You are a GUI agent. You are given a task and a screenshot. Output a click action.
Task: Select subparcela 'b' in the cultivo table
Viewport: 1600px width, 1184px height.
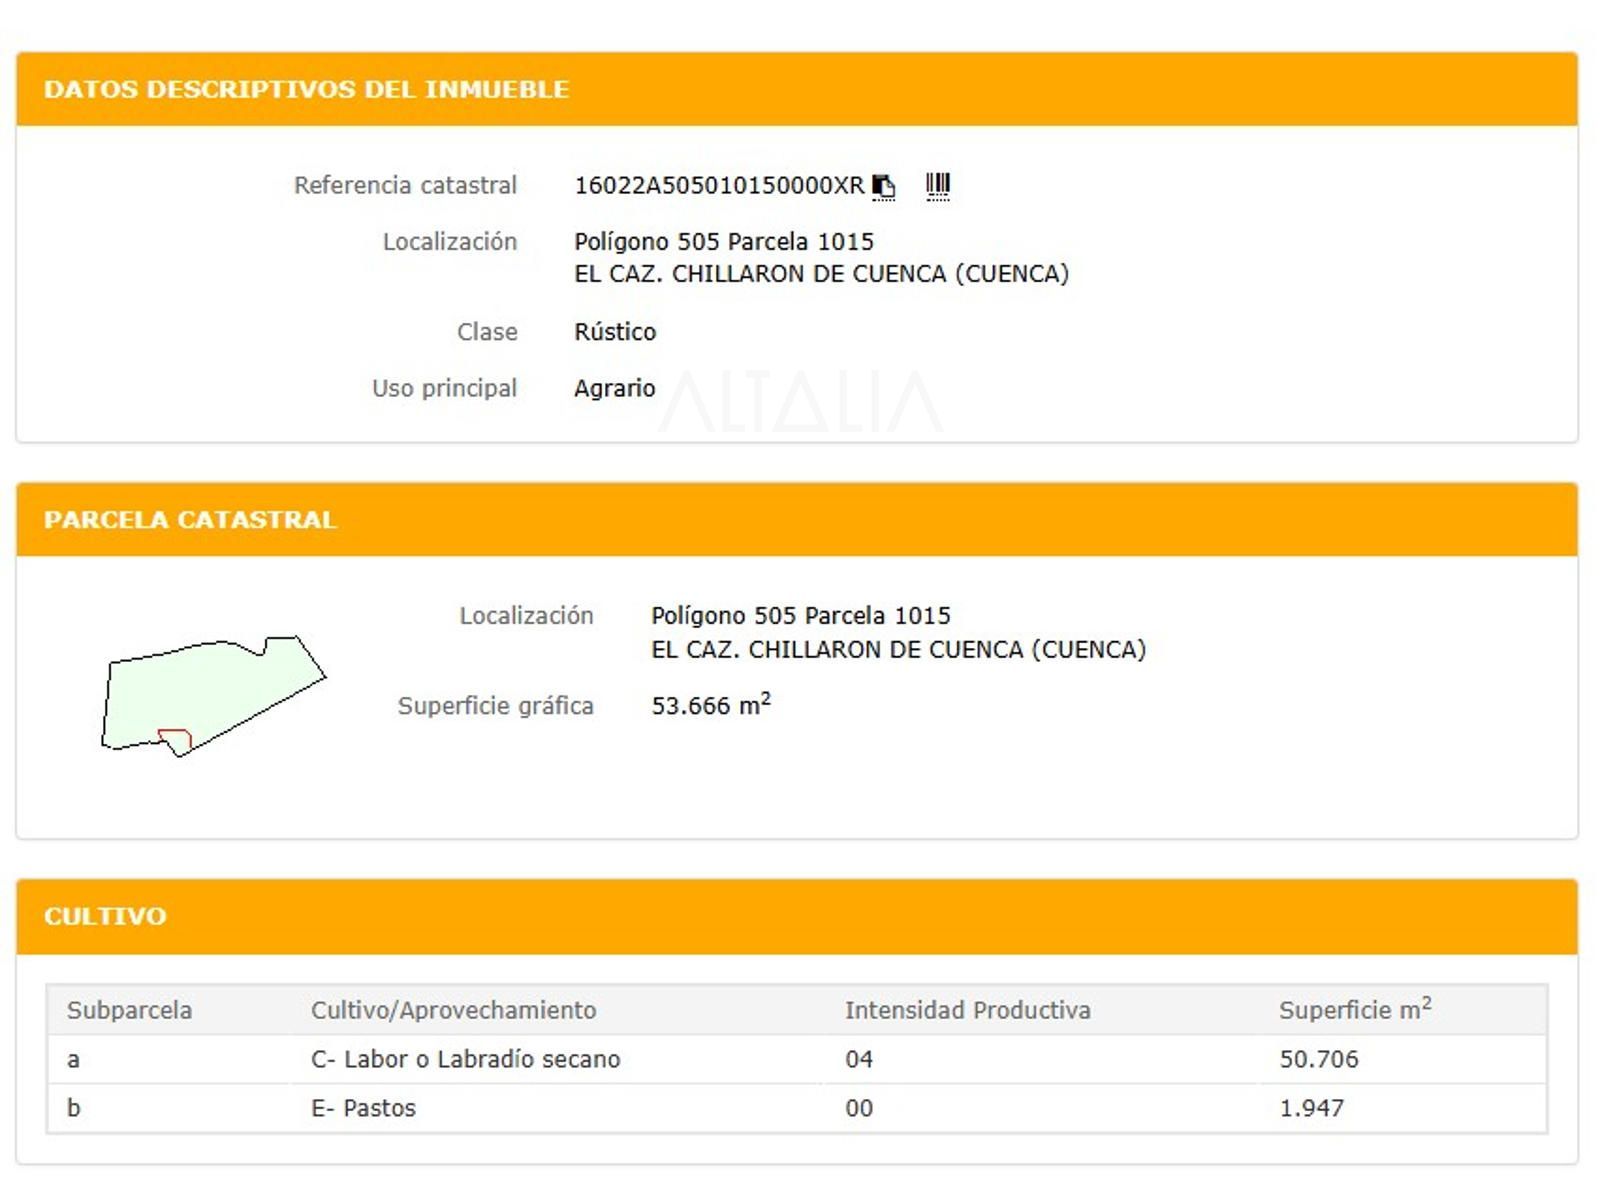[x=73, y=1108]
